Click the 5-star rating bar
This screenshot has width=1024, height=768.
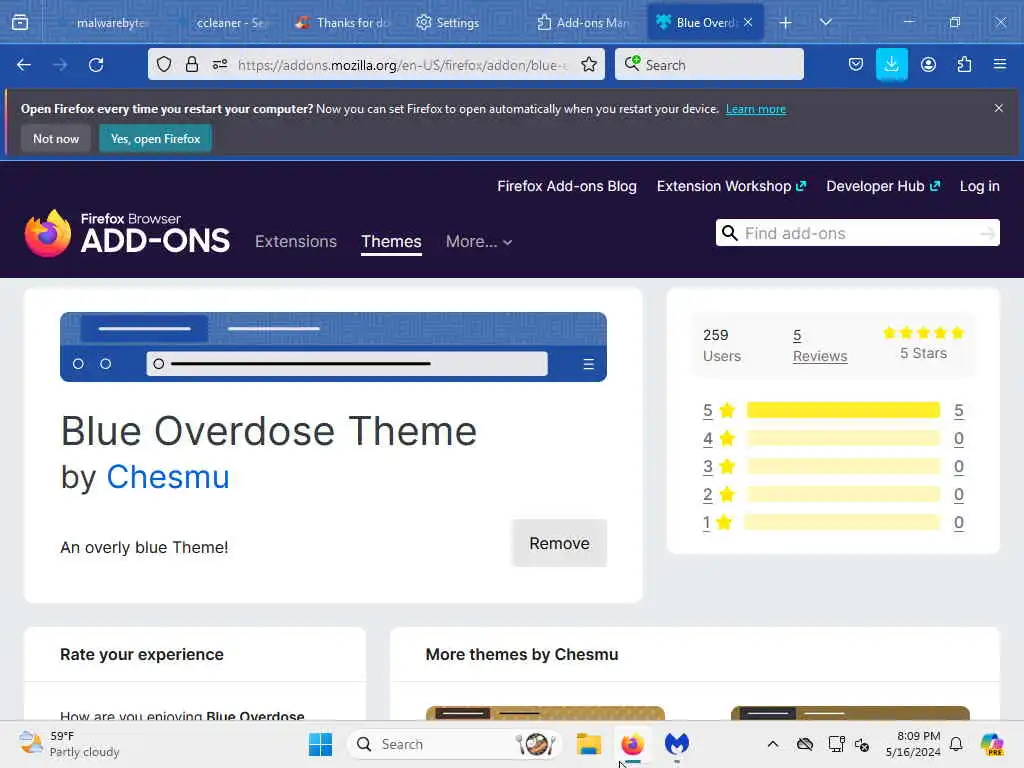point(843,410)
